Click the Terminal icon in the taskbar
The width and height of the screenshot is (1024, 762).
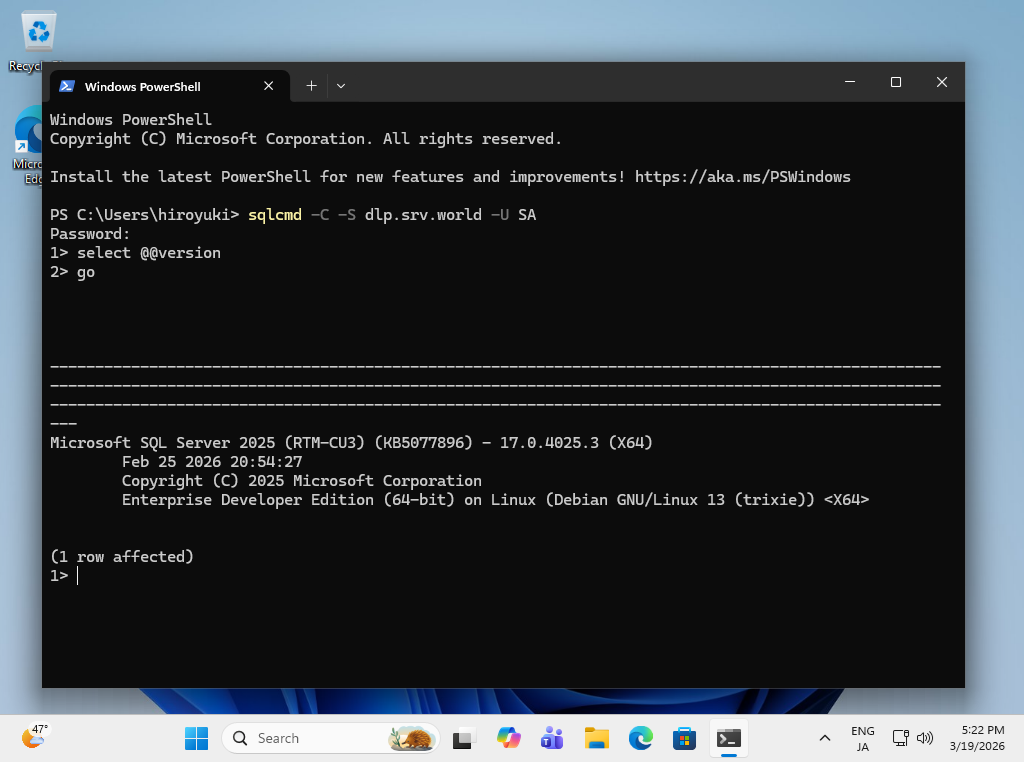[729, 738]
